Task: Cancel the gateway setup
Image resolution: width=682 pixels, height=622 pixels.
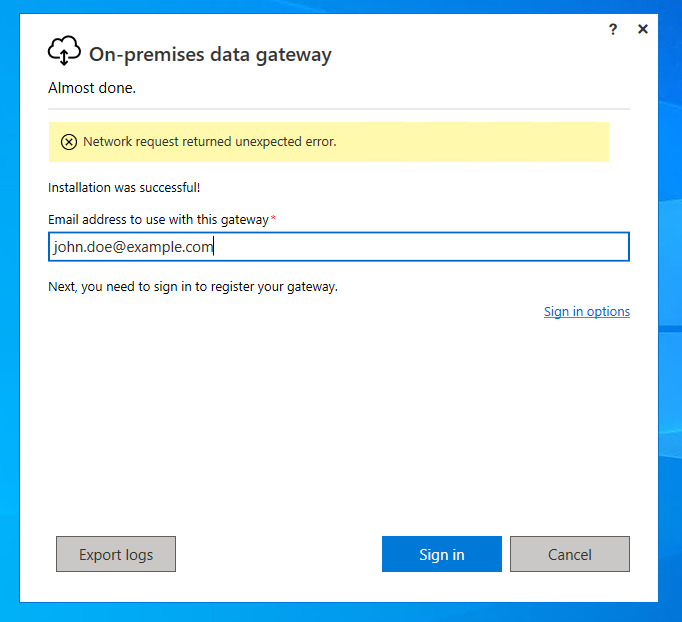Action: (569, 554)
